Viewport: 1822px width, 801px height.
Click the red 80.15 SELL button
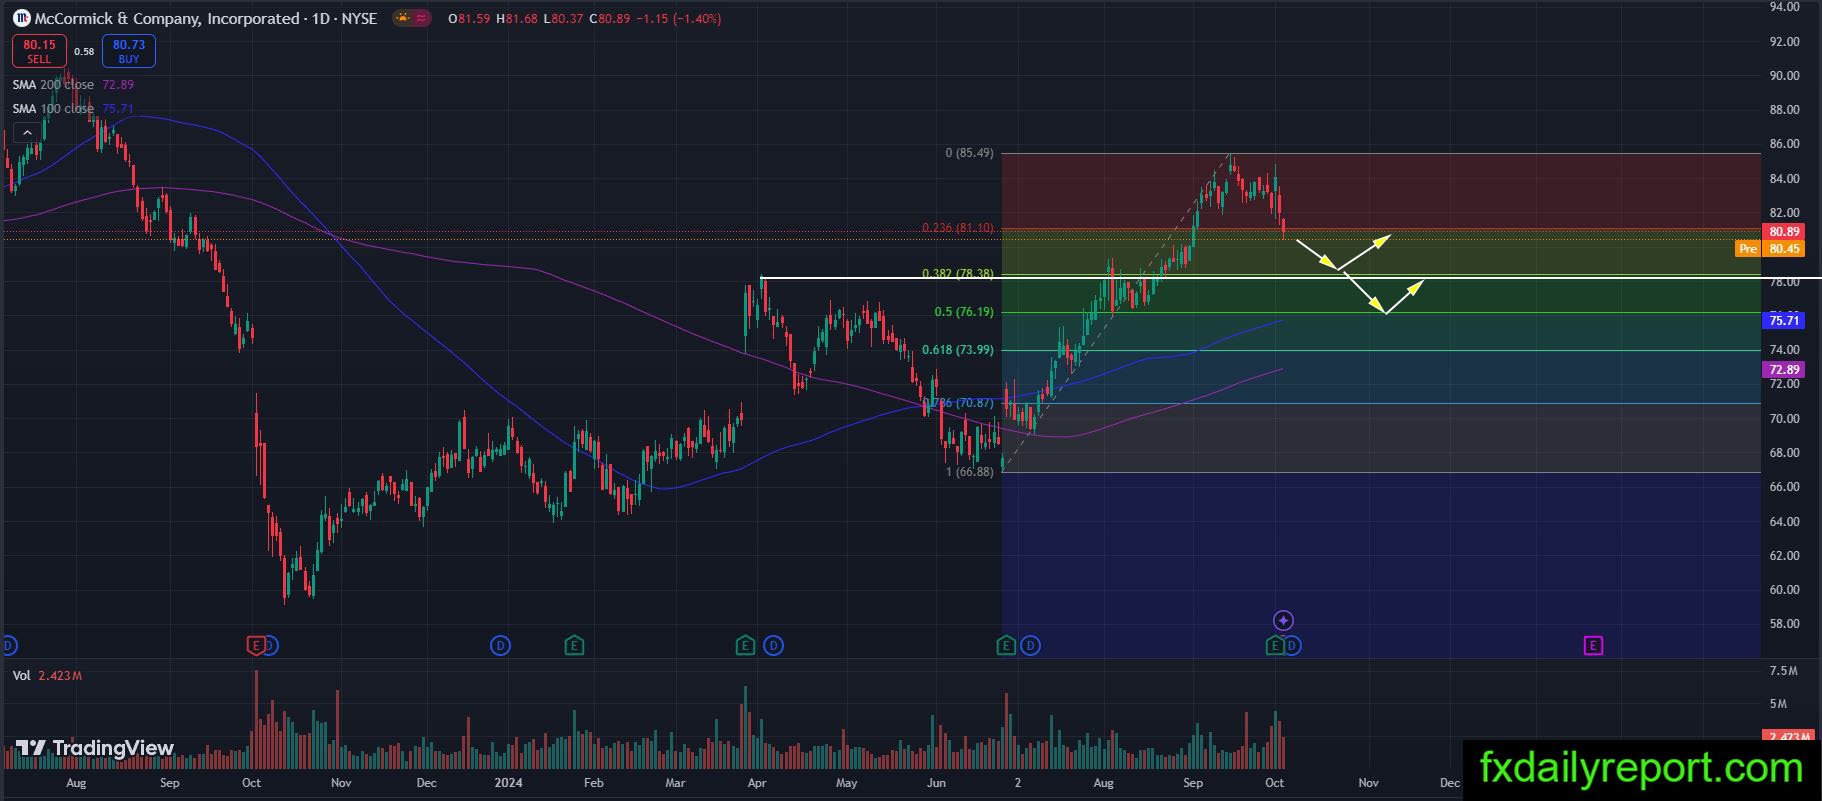click(39, 51)
